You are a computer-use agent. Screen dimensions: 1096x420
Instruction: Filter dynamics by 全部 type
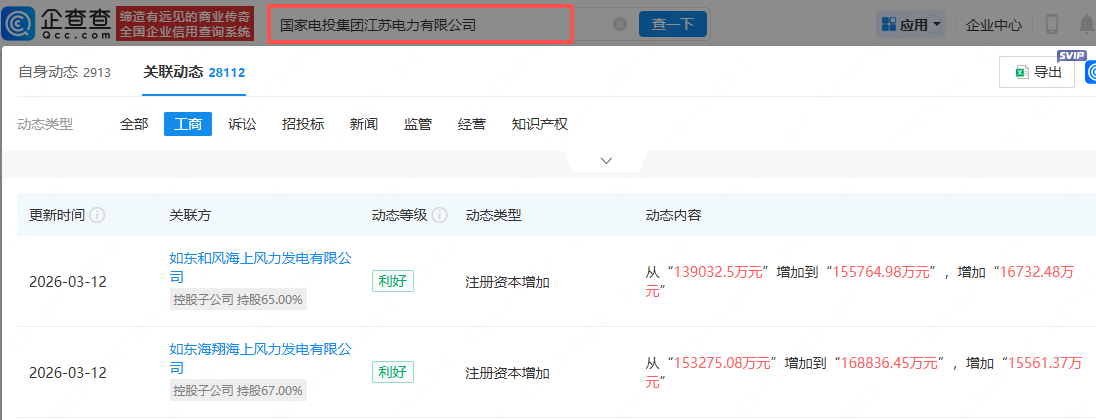click(134, 124)
